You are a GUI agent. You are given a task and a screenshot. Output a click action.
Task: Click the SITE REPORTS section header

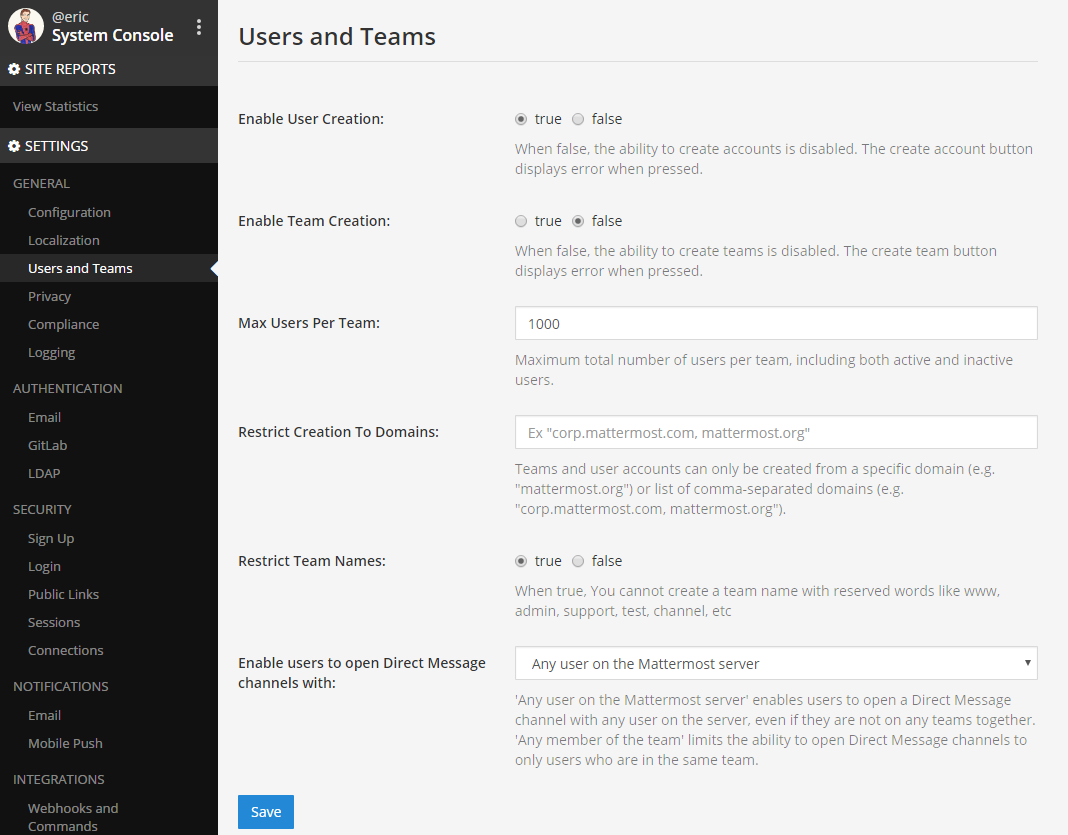pyautogui.click(x=109, y=69)
